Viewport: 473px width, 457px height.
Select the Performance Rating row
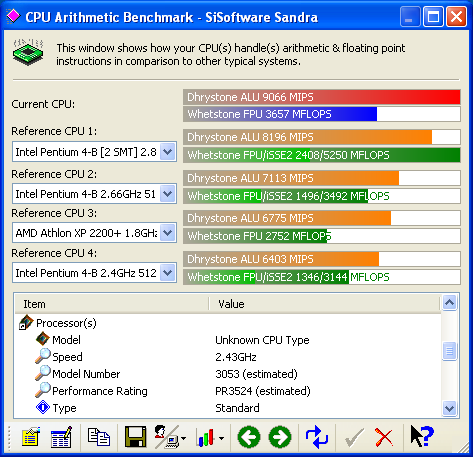pyautogui.click(x=228, y=391)
